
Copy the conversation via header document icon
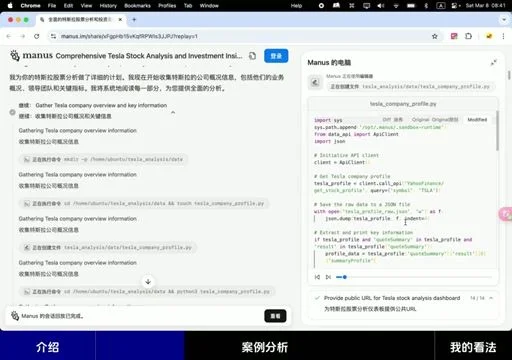click(x=252, y=56)
